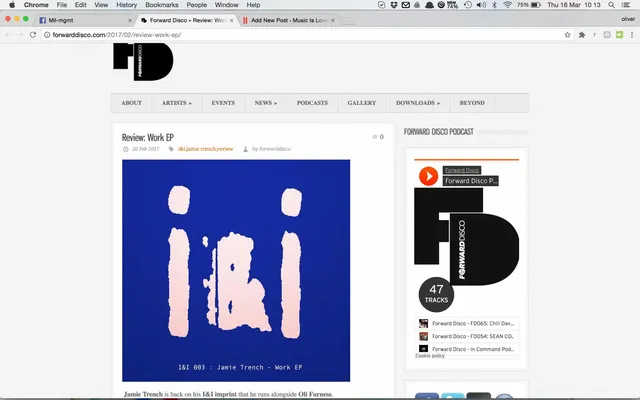640x400 pixels.
Task: Close the Add New Post tab
Action: pos(333,20)
